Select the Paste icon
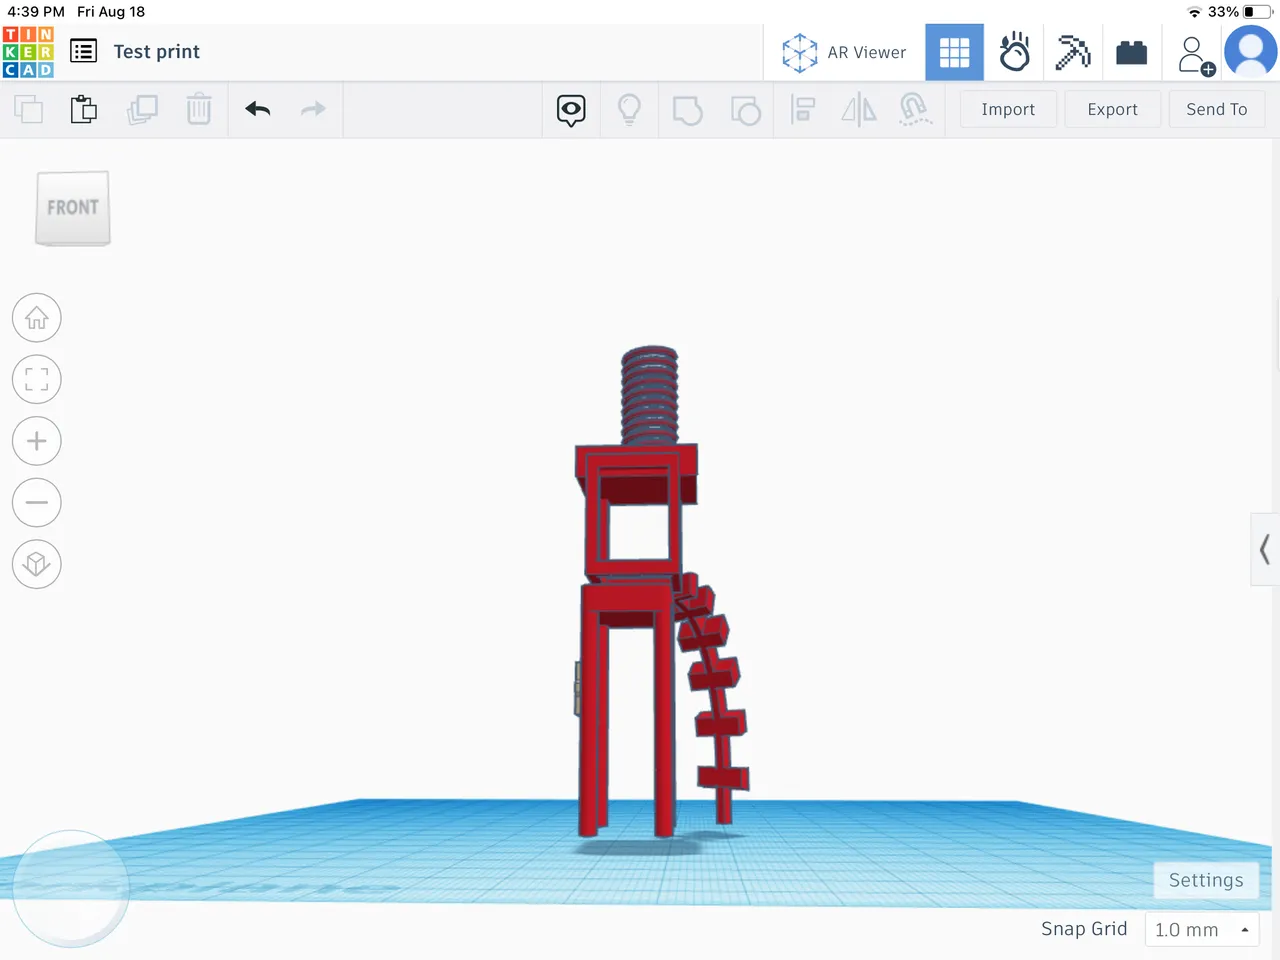 [84, 109]
